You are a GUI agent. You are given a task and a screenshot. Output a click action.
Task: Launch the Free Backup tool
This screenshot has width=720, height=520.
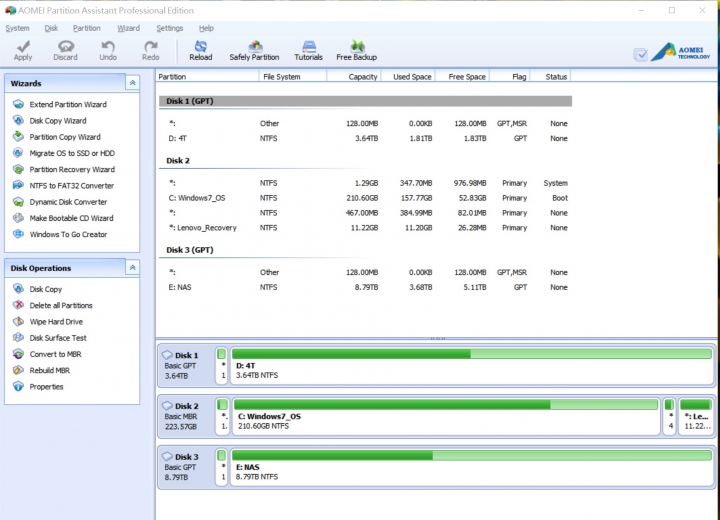(x=356, y=50)
